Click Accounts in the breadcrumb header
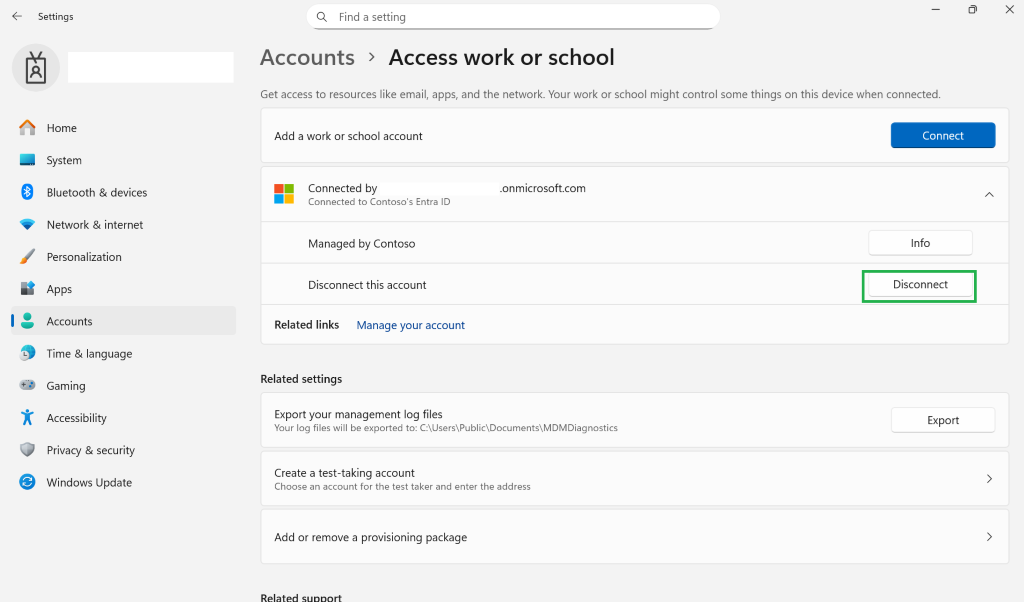The image size is (1024, 602). click(308, 57)
